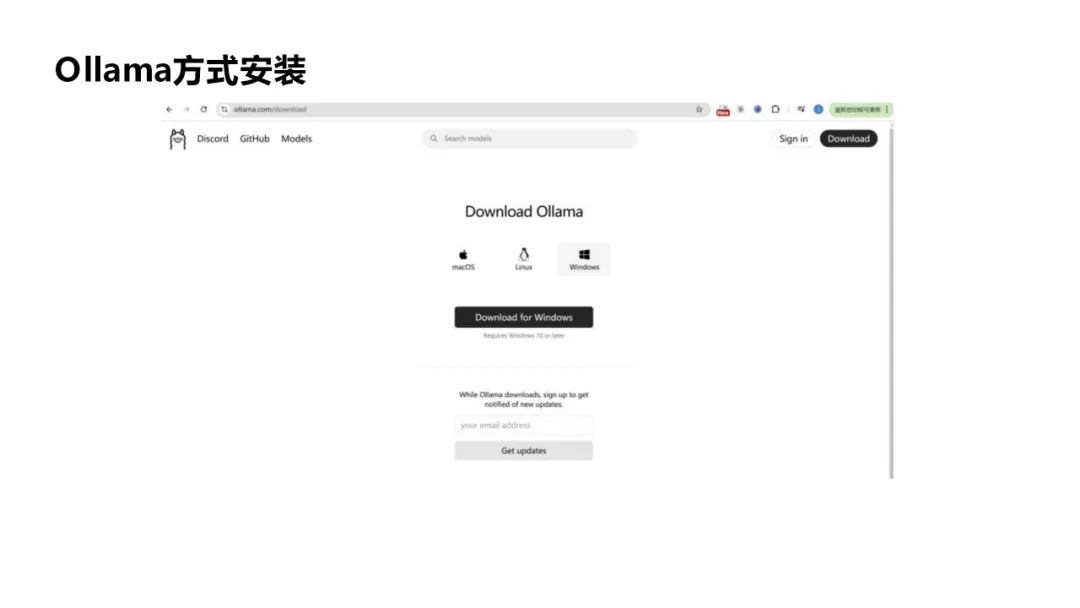Click the Download button in header

(x=849, y=138)
